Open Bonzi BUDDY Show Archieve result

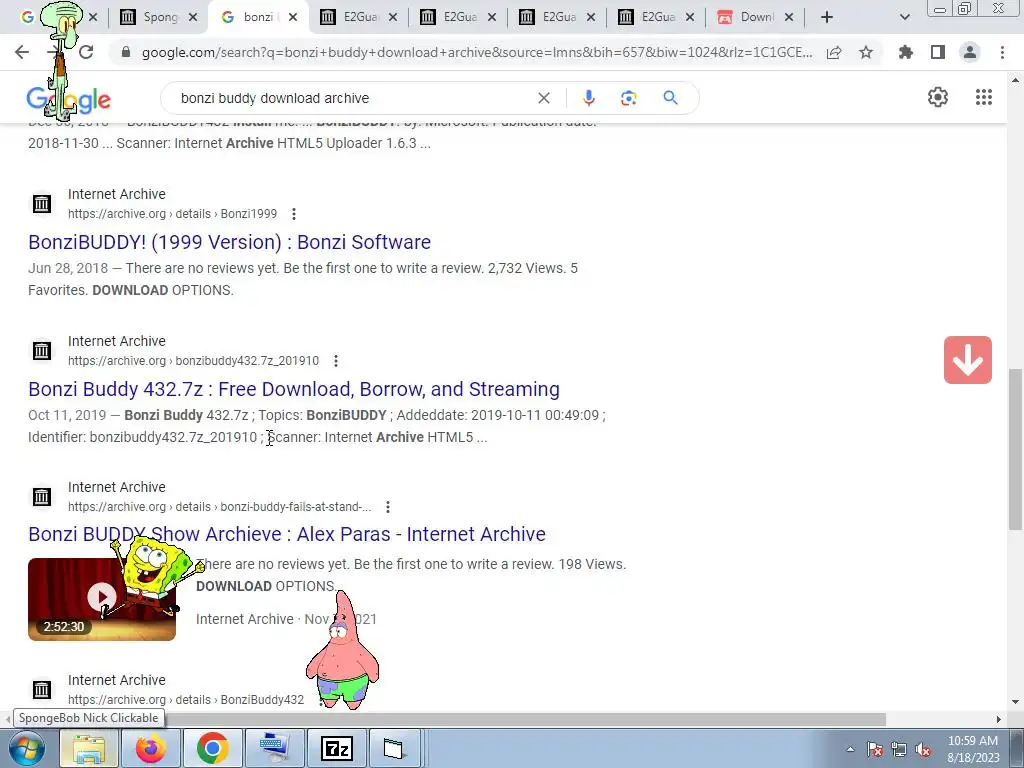tap(287, 534)
